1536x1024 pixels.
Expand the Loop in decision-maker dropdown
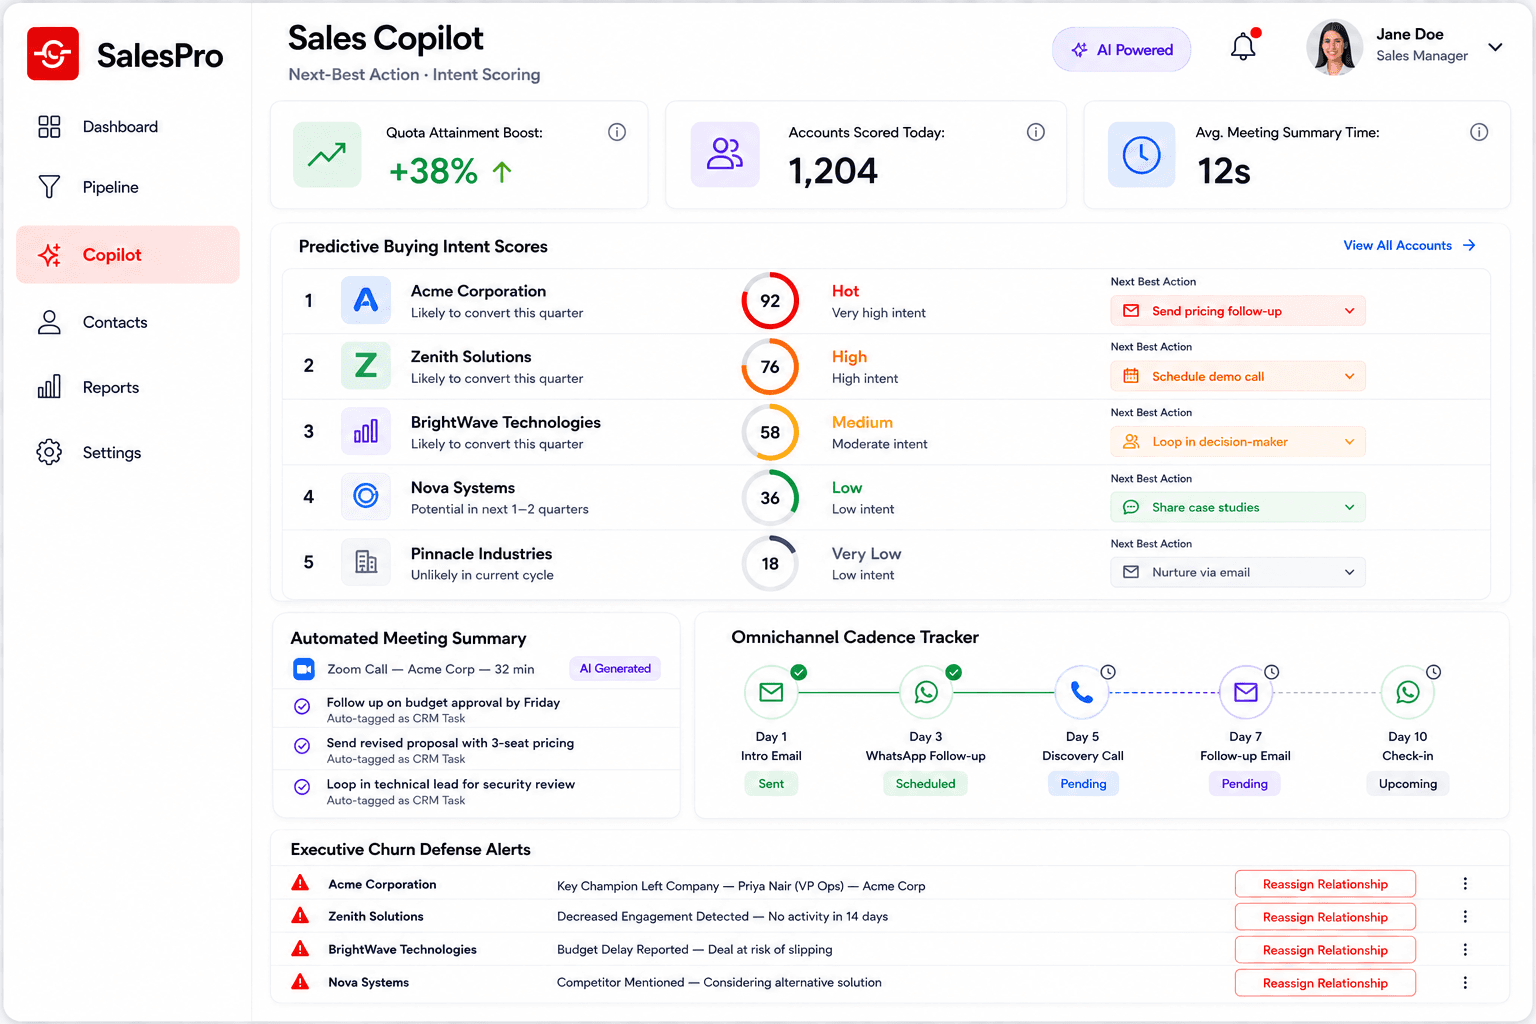(1238, 442)
